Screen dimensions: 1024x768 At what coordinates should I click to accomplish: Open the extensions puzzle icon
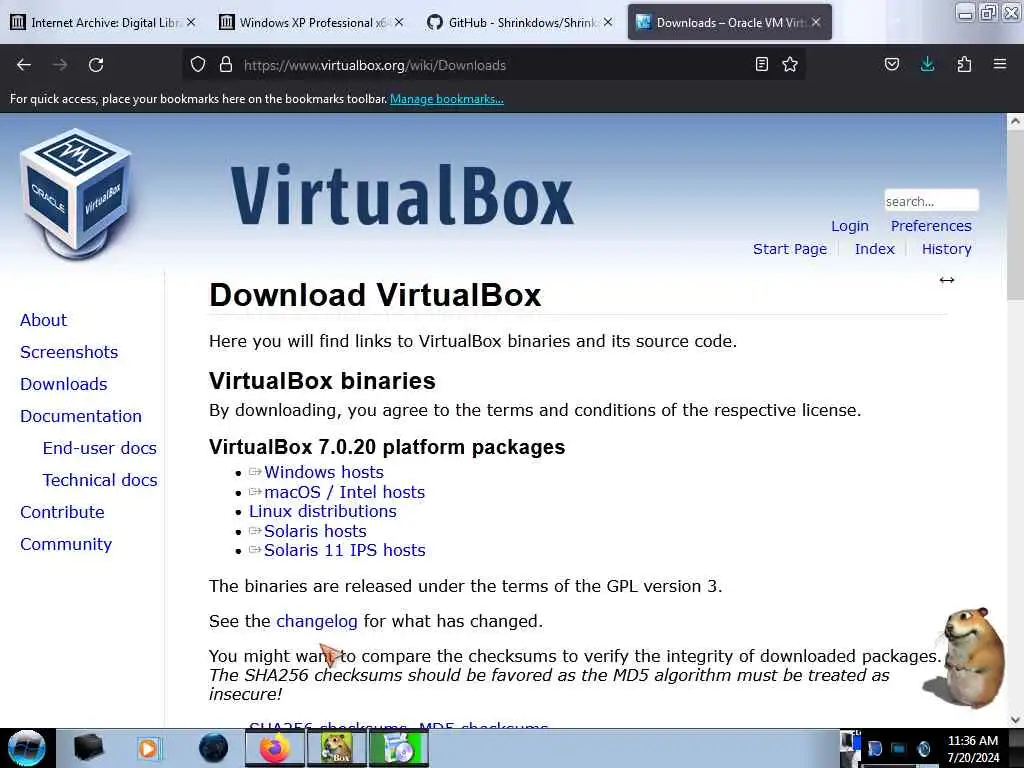click(x=964, y=65)
